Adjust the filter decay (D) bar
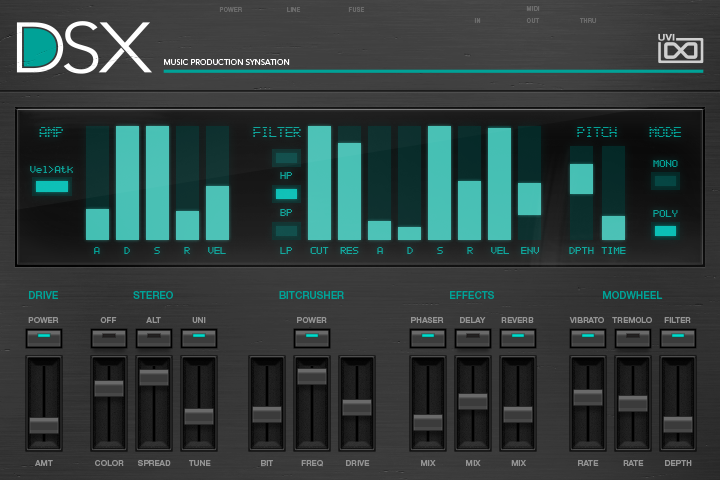 (409, 183)
